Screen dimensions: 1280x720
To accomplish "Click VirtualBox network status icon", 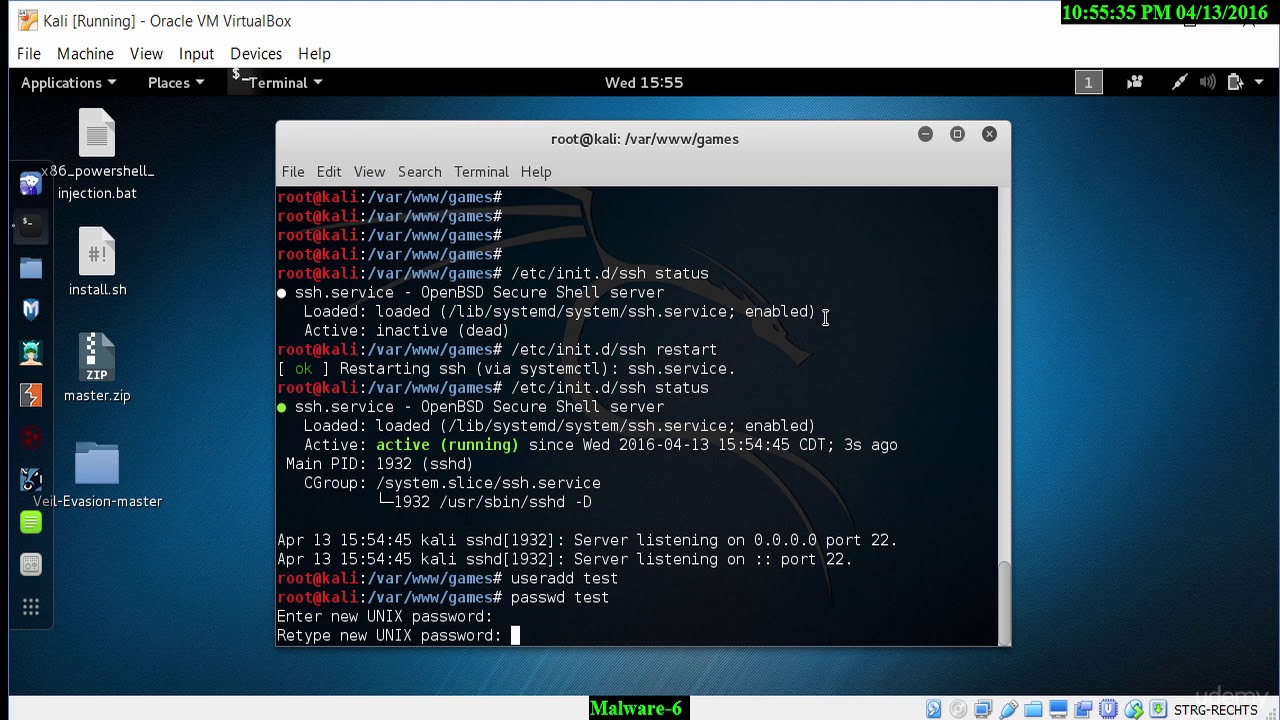I will click(x=983, y=709).
